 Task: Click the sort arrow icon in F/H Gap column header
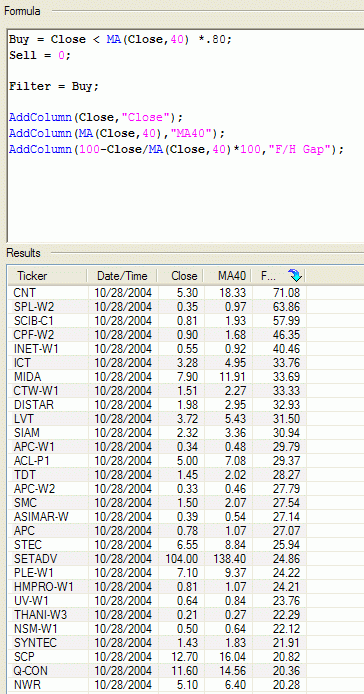point(294,276)
